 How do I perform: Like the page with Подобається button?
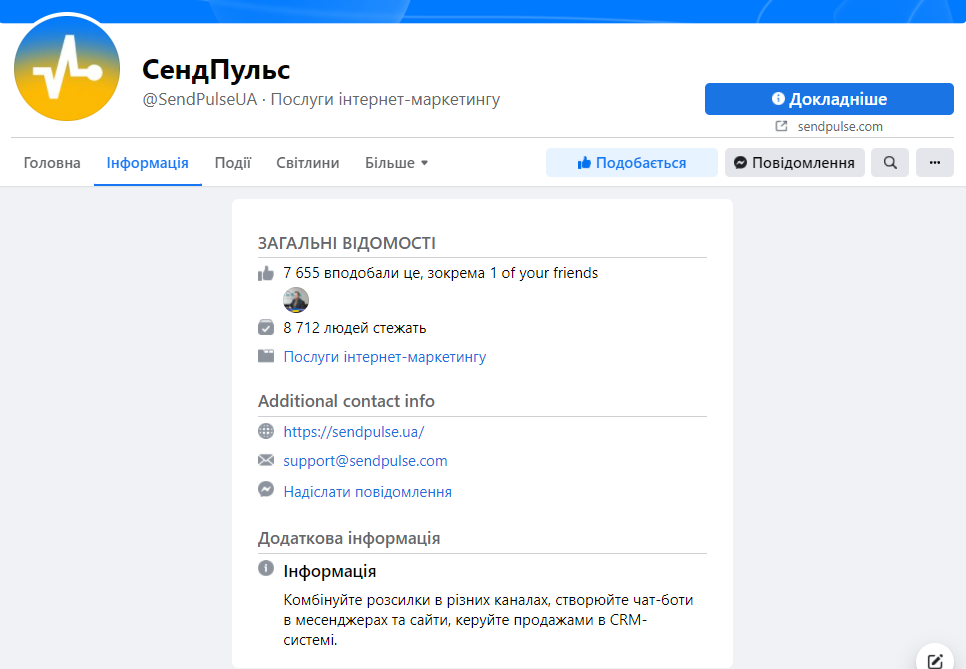(631, 163)
